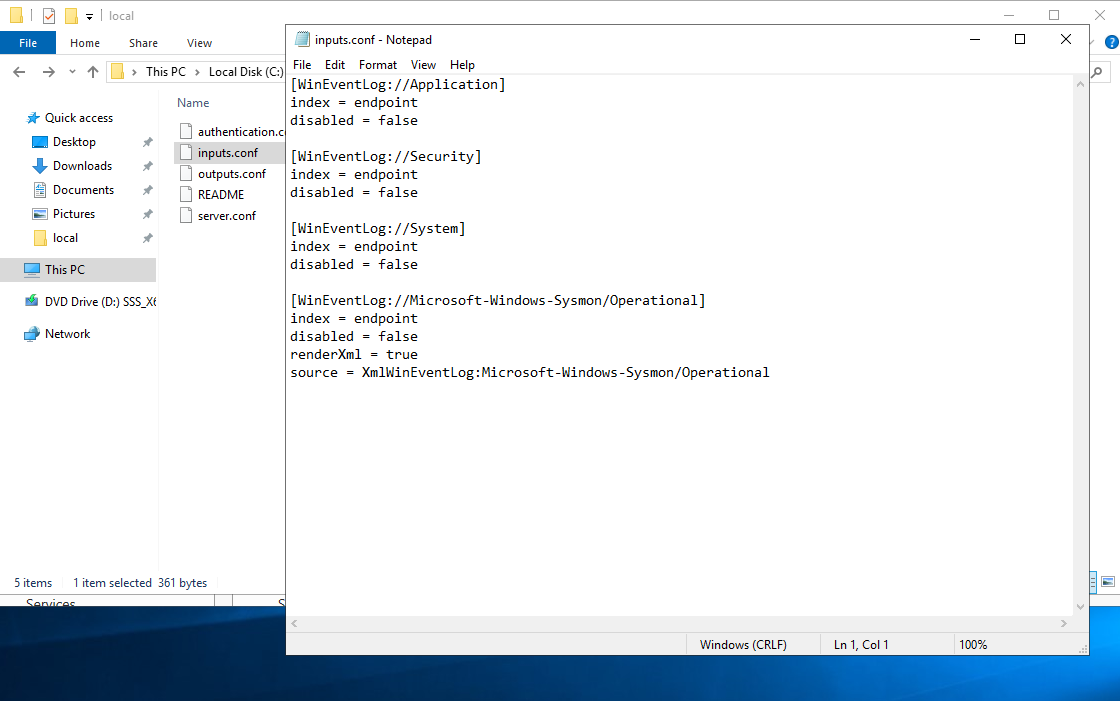The image size is (1120, 701).
Task: Click the Documents pin icon
Action: 147,190
